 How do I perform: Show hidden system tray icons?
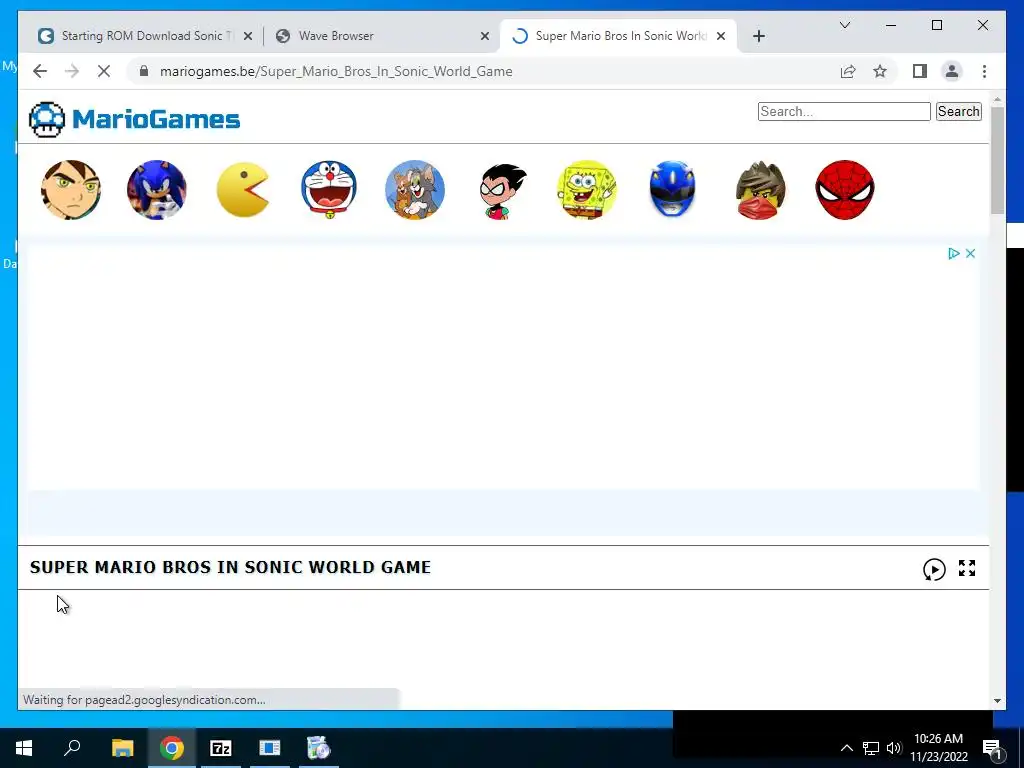pos(846,748)
